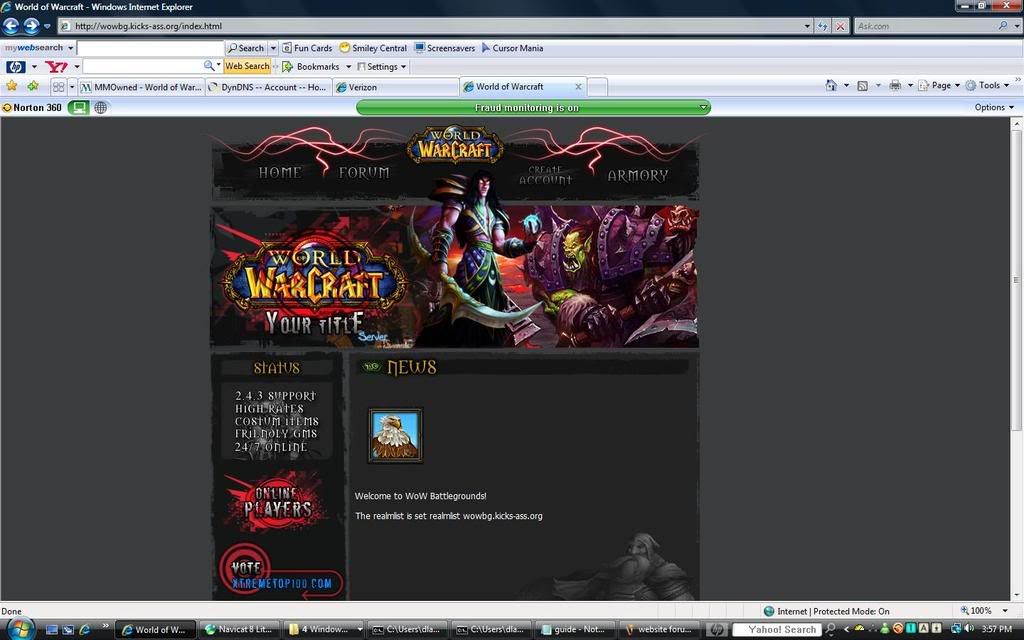Click the Add to Favorites star icon
Image resolution: width=1024 pixels, height=640 pixels.
point(33,86)
